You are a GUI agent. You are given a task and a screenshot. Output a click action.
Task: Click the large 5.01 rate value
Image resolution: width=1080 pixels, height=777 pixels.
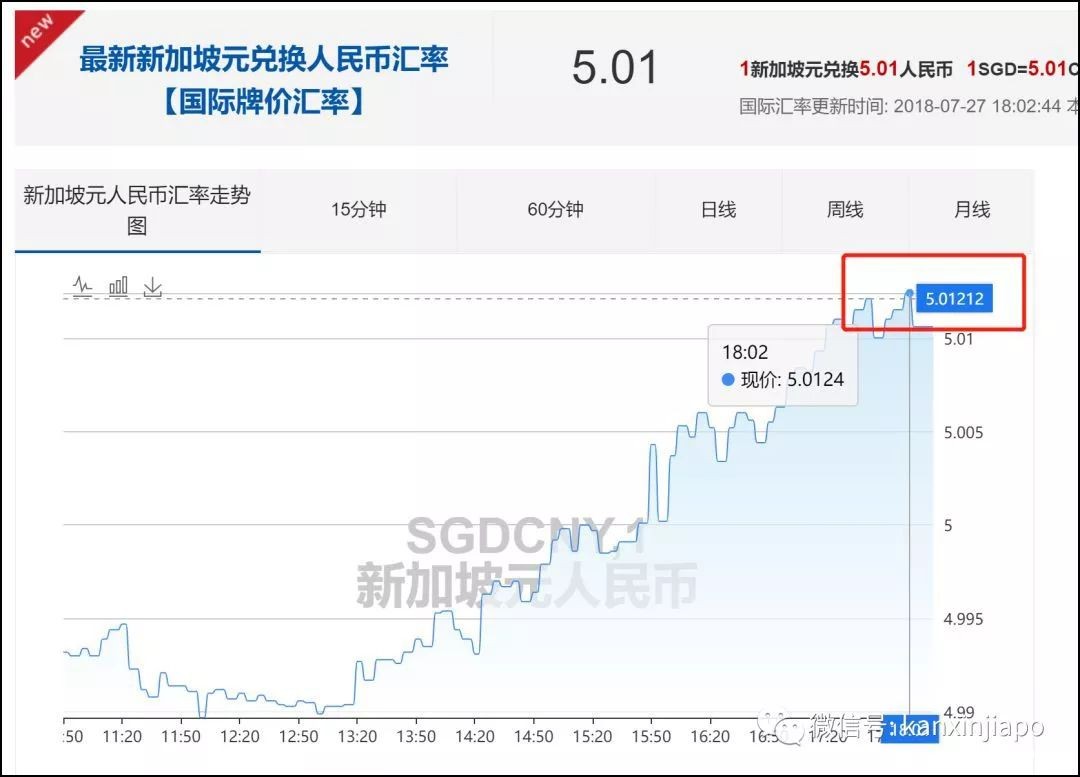click(615, 68)
